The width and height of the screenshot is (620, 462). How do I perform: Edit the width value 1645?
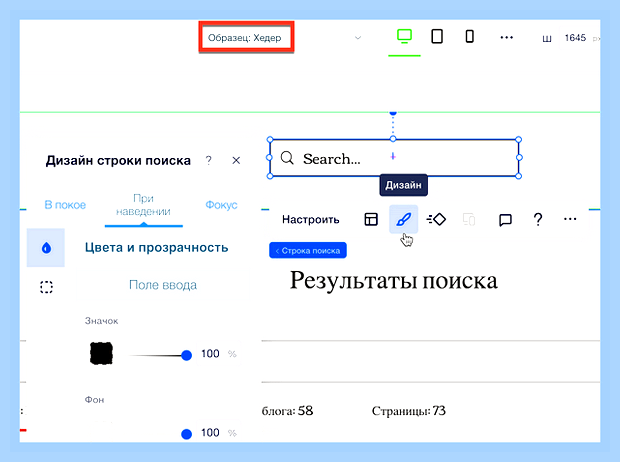tap(575, 38)
